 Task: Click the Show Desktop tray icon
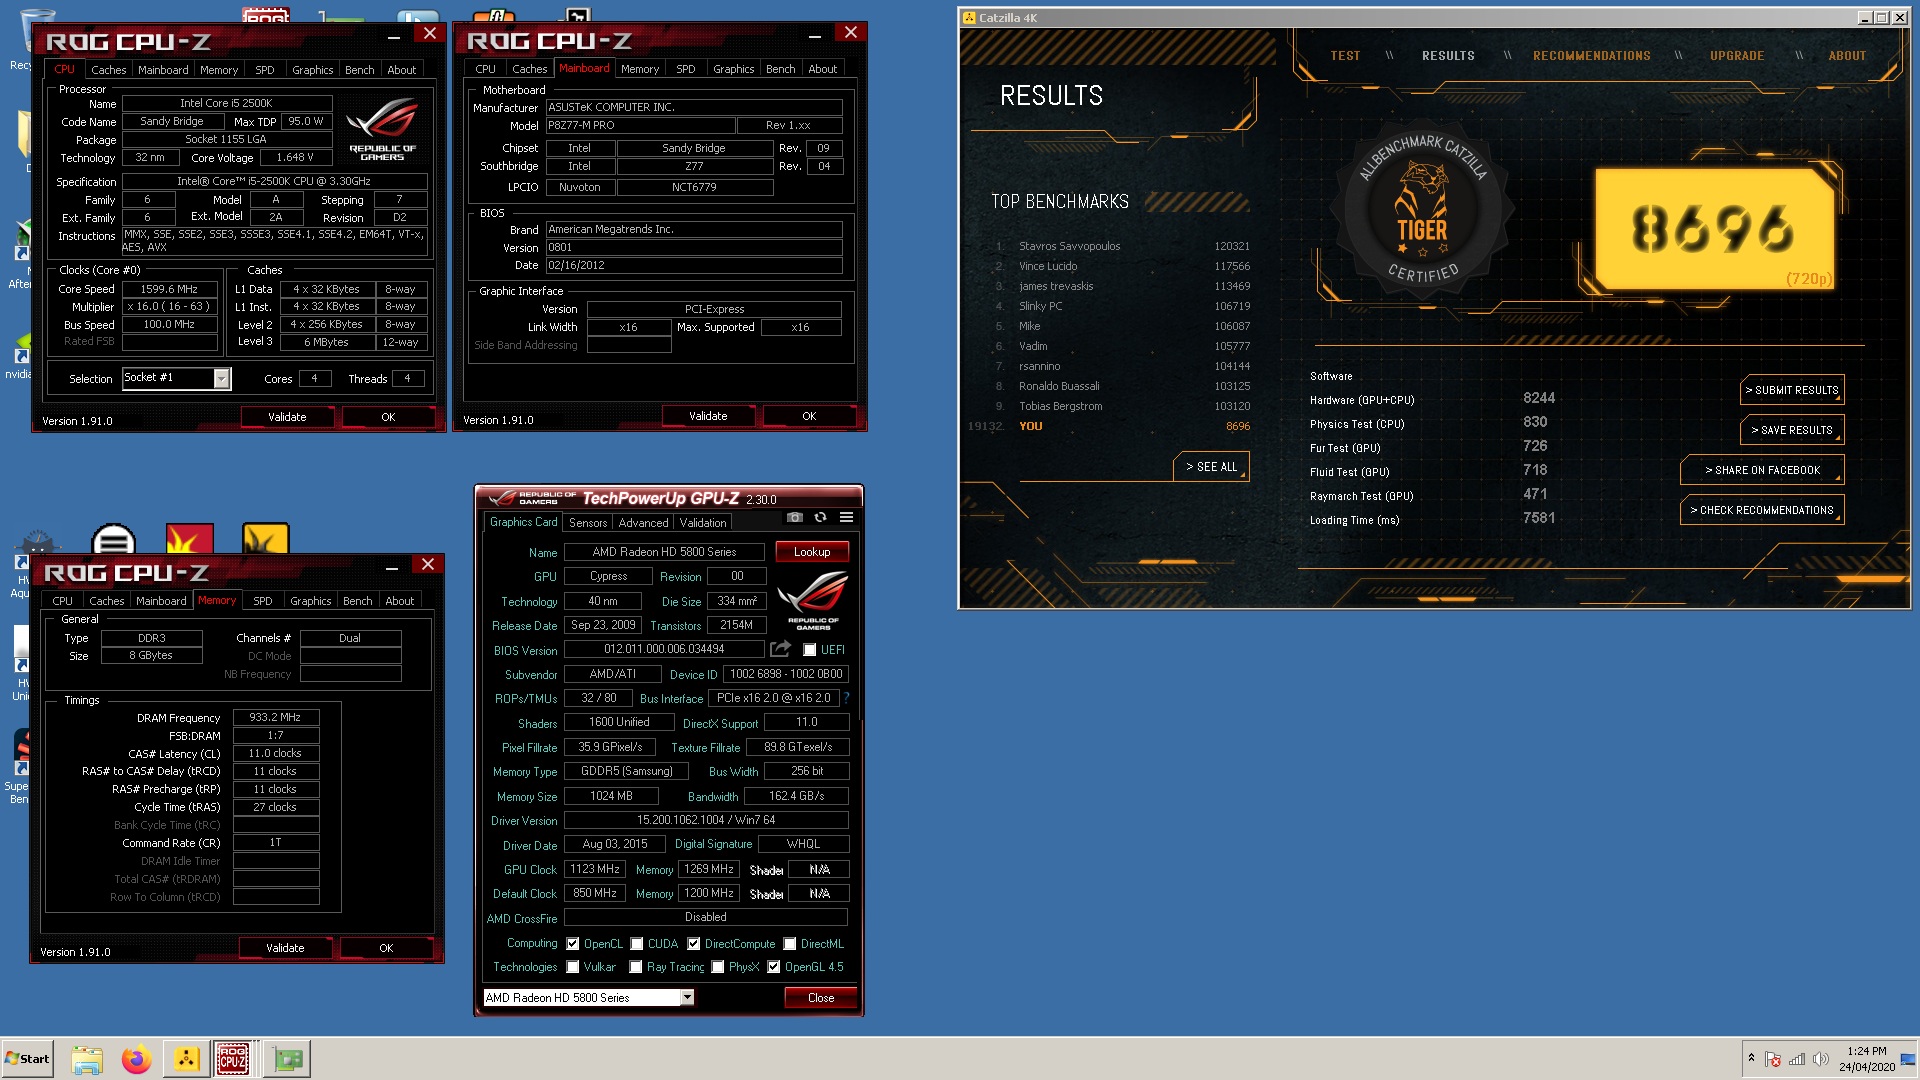point(1908,1059)
